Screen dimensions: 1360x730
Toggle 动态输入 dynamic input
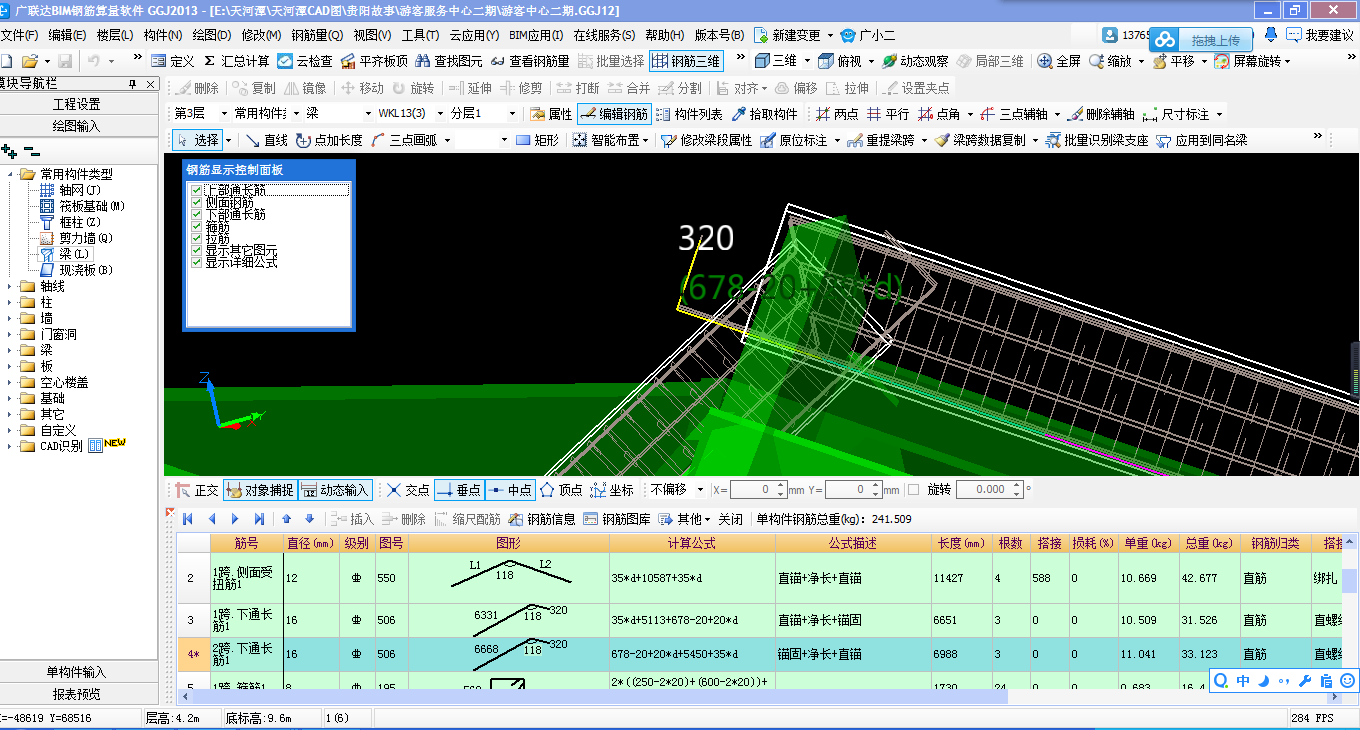click(335, 490)
